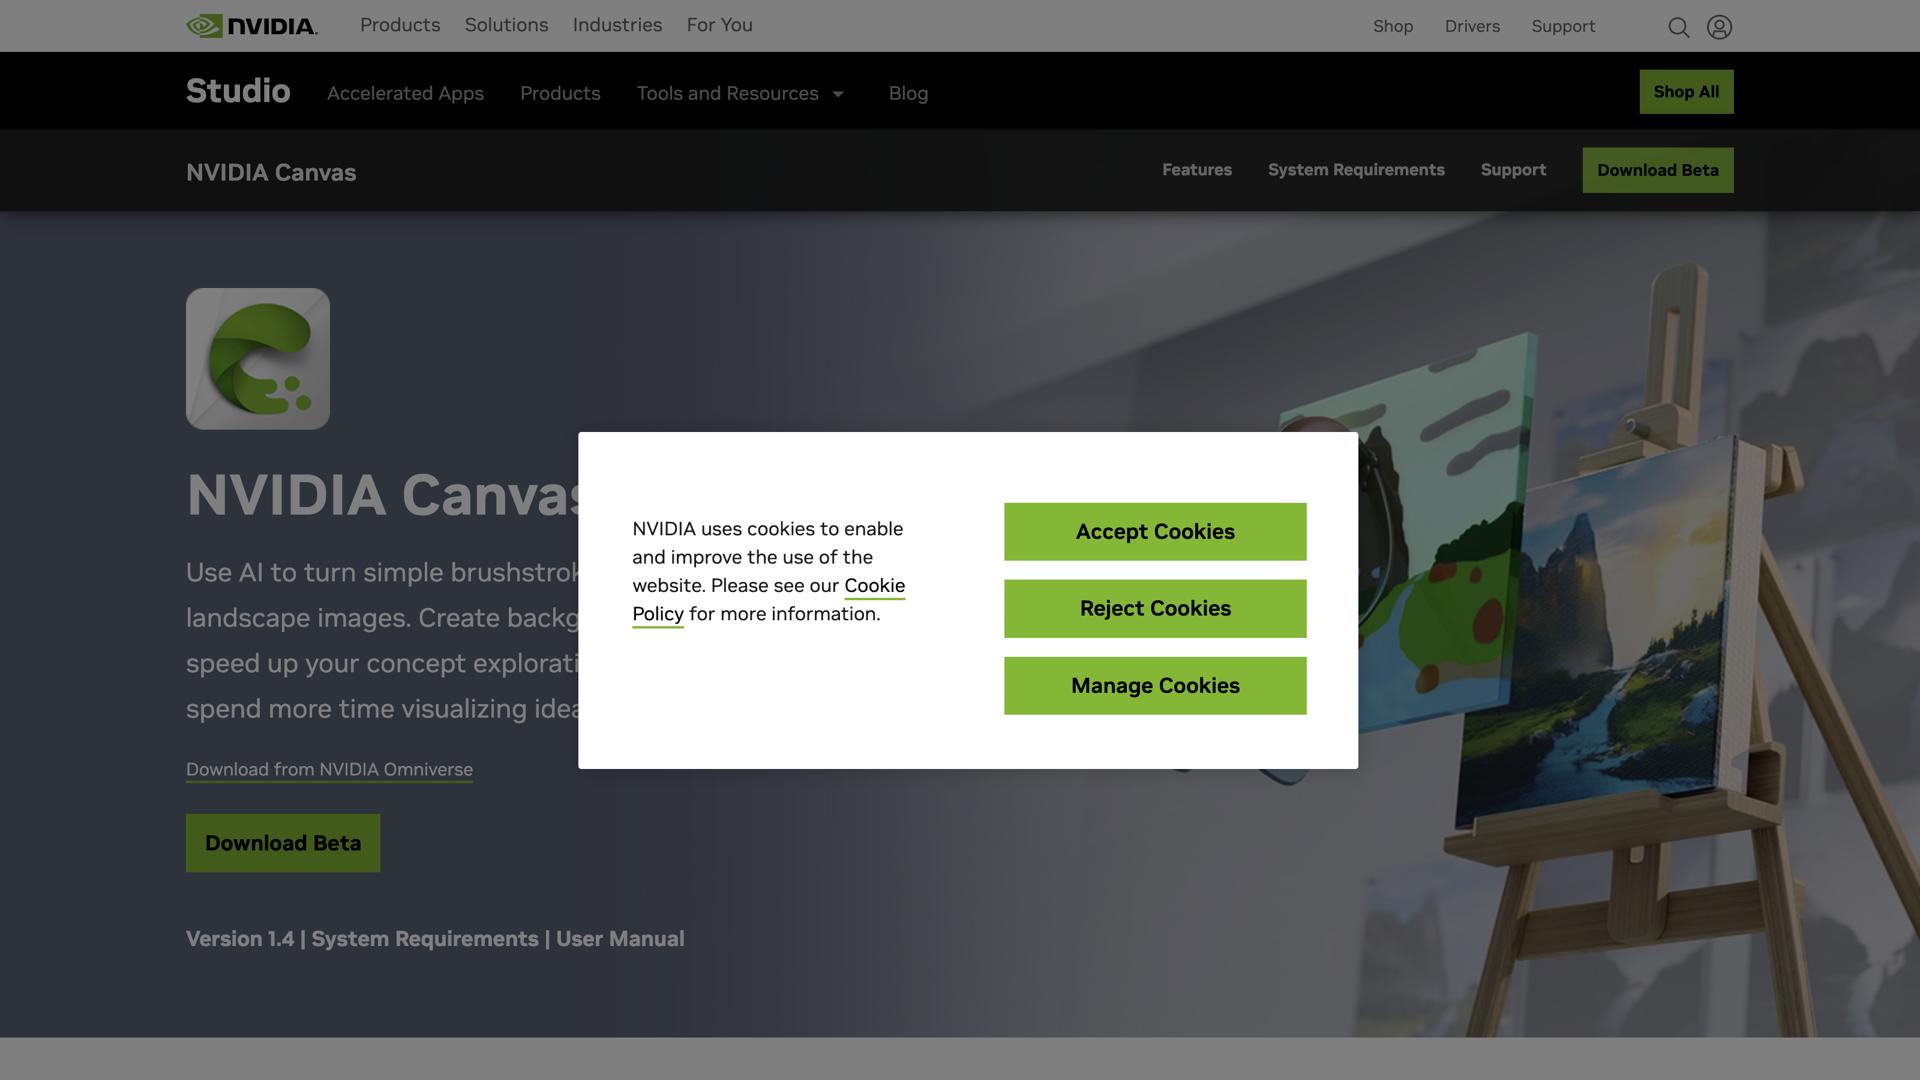Go to the Shop link in header
1920x1080 pixels.
click(1393, 27)
